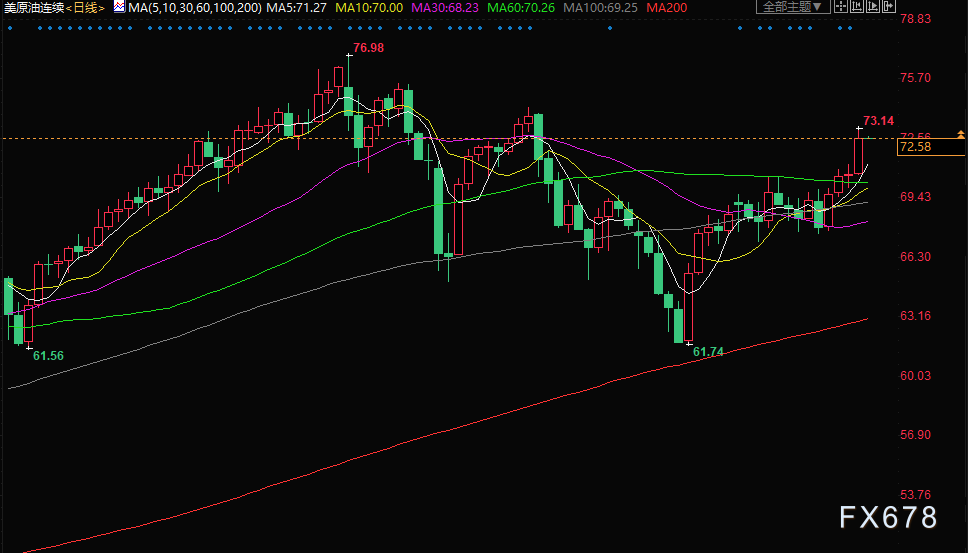Select the MA30:68.23 magenta legend
The image size is (968, 553).
click(445, 9)
